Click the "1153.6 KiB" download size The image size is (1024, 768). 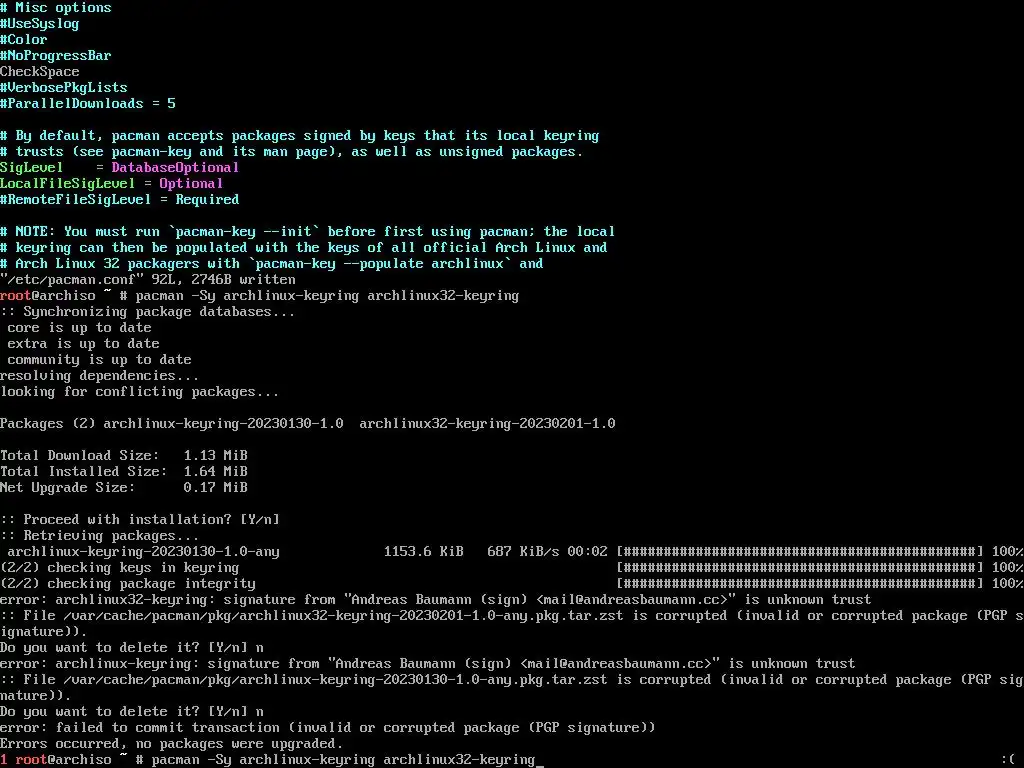[423, 552]
